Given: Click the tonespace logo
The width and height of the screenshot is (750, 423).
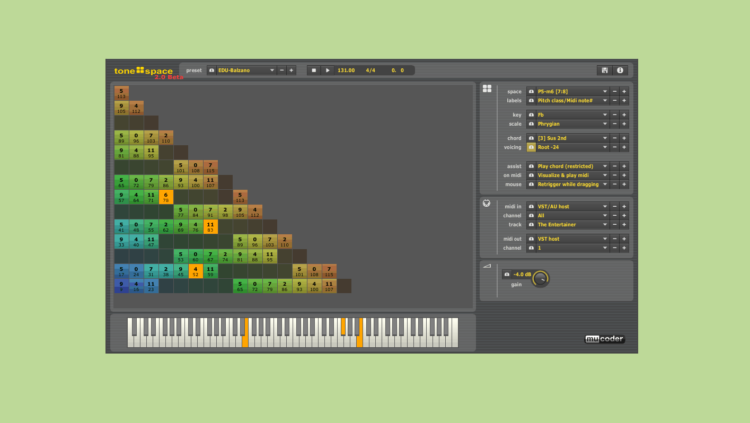Looking at the screenshot, I should coord(143,71).
